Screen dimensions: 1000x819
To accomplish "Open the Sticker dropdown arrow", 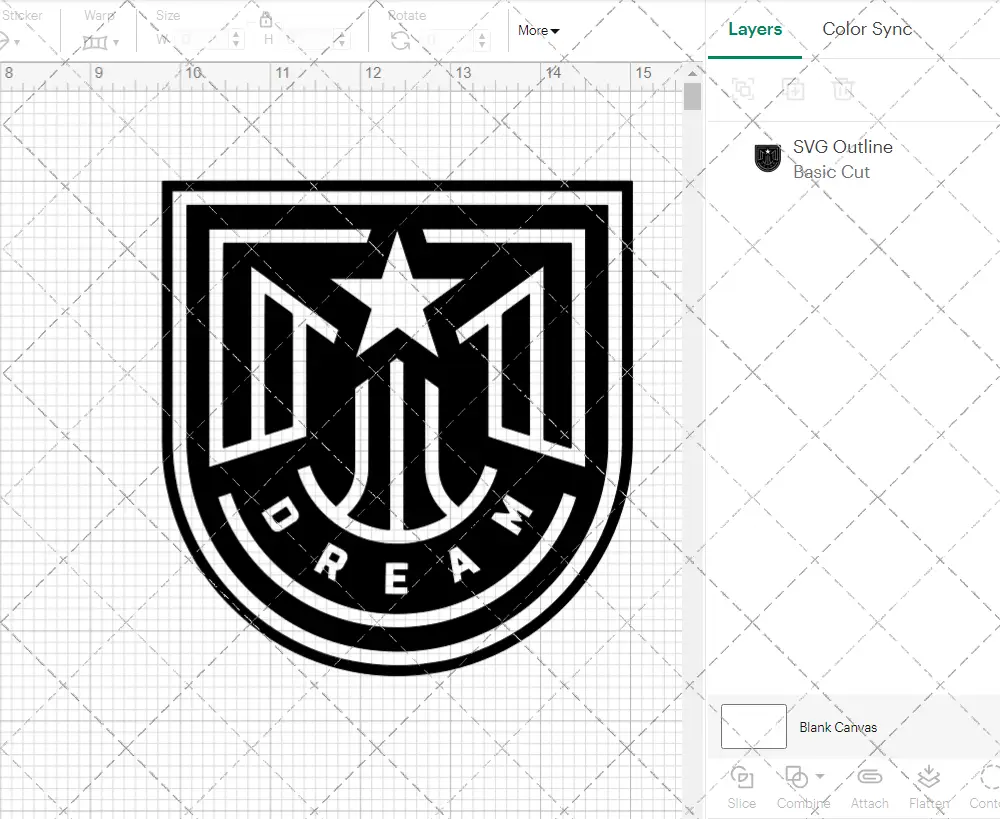I will 17,43.
